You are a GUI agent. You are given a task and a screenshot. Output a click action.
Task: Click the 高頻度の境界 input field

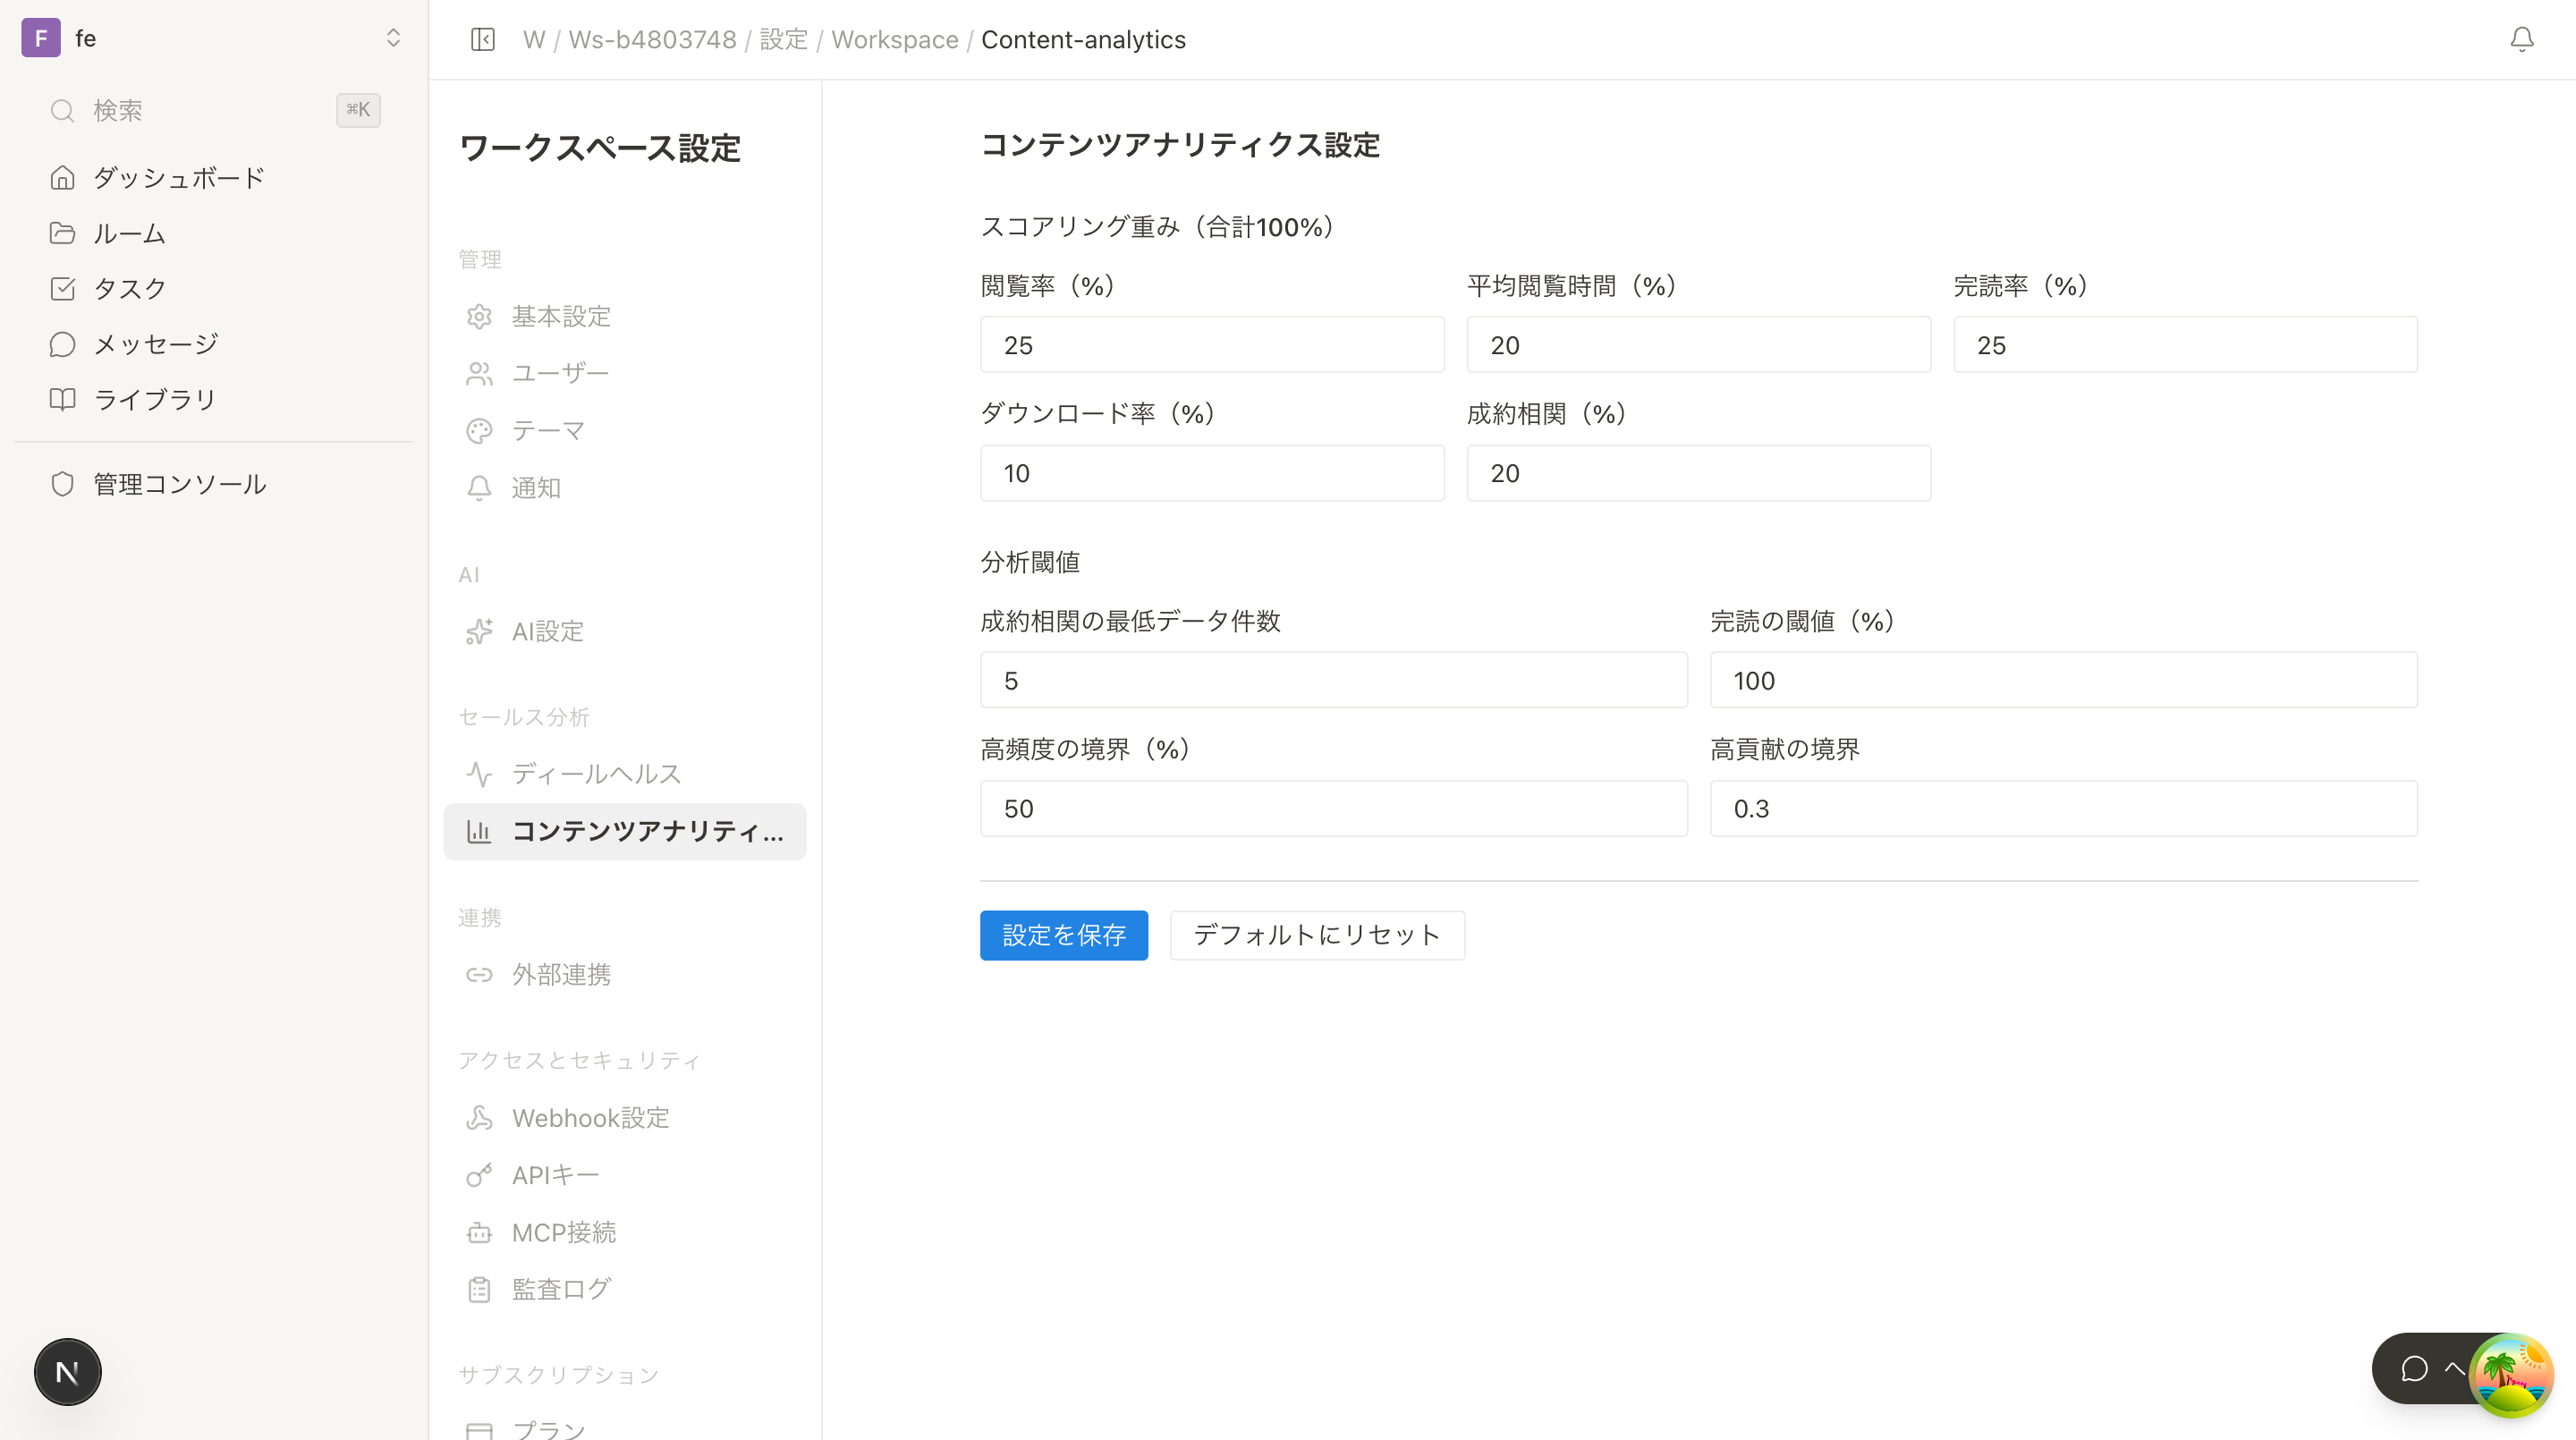click(1333, 808)
